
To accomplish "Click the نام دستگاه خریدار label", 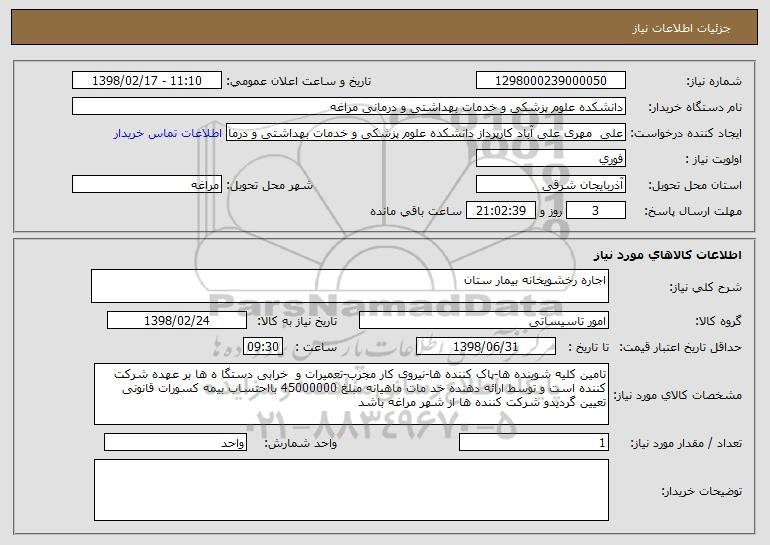I will (x=695, y=108).
